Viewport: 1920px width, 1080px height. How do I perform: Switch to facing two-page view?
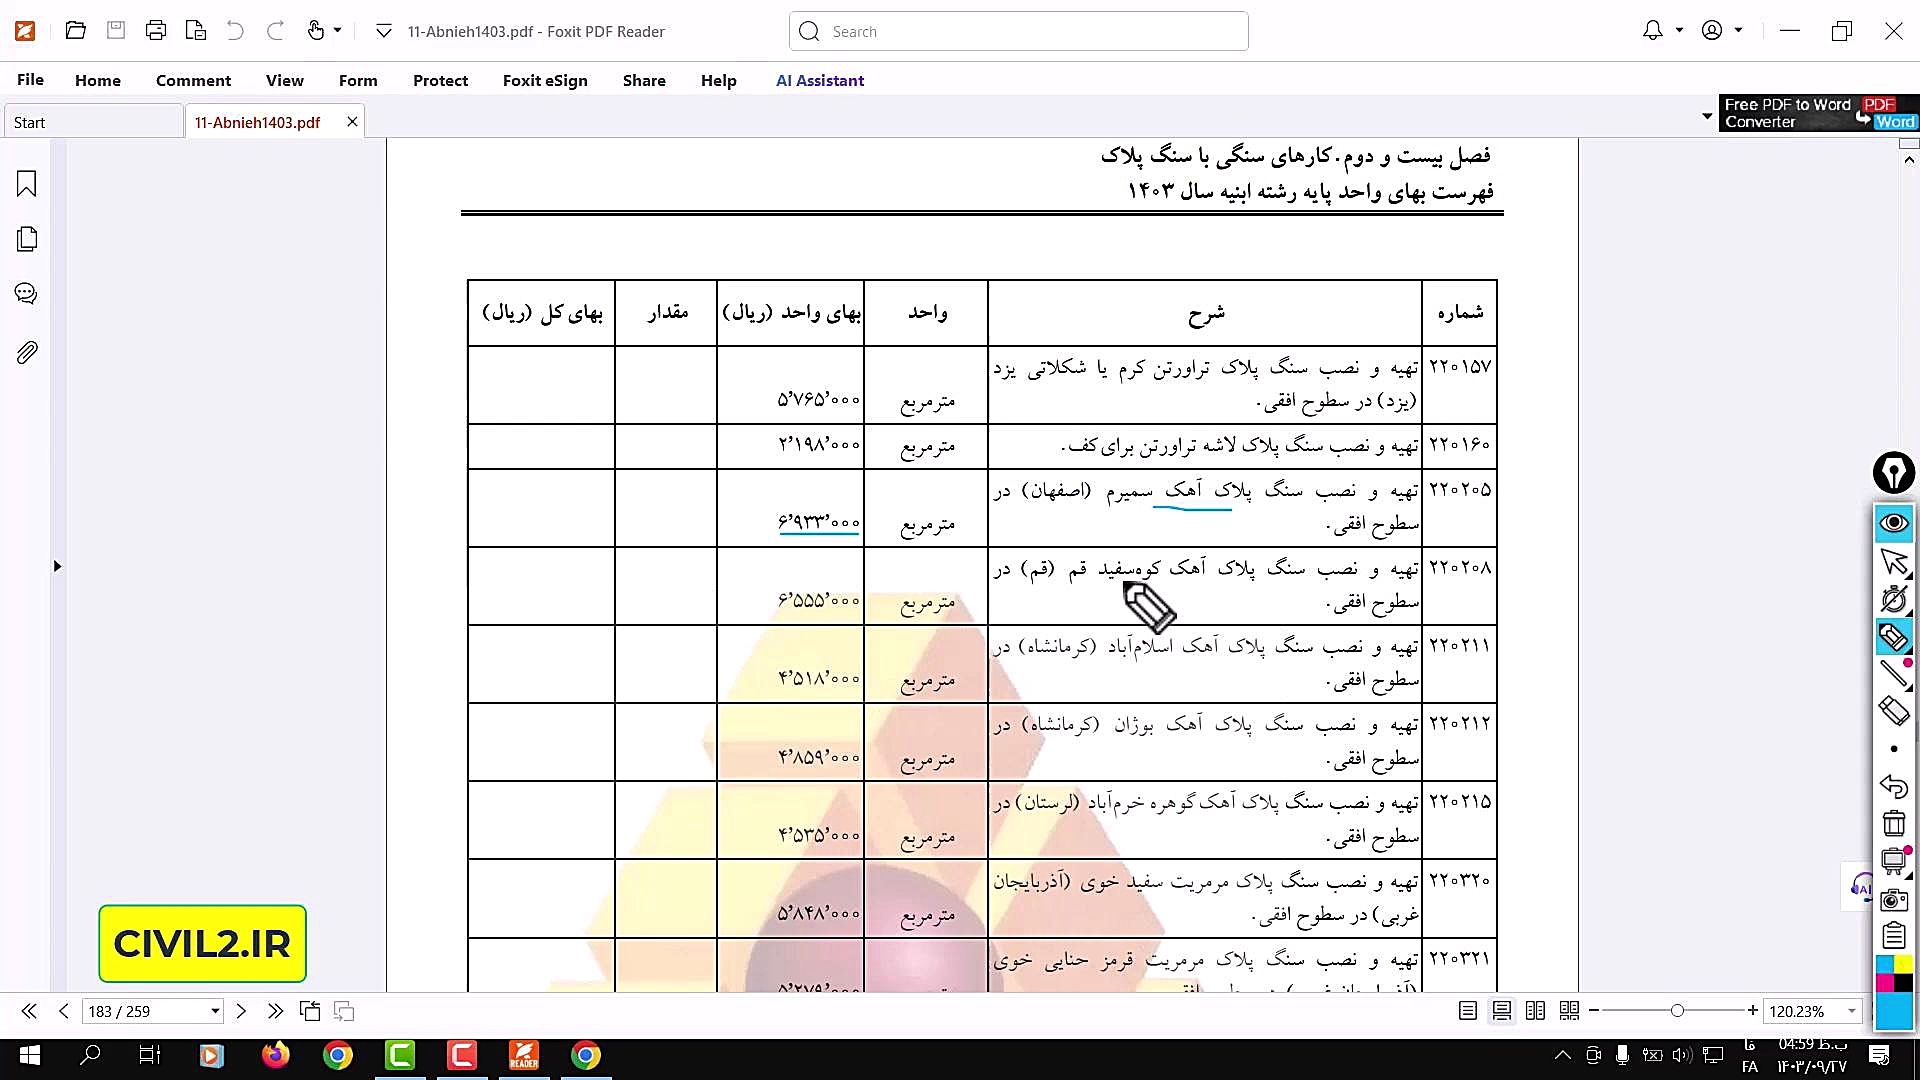[1536, 1011]
